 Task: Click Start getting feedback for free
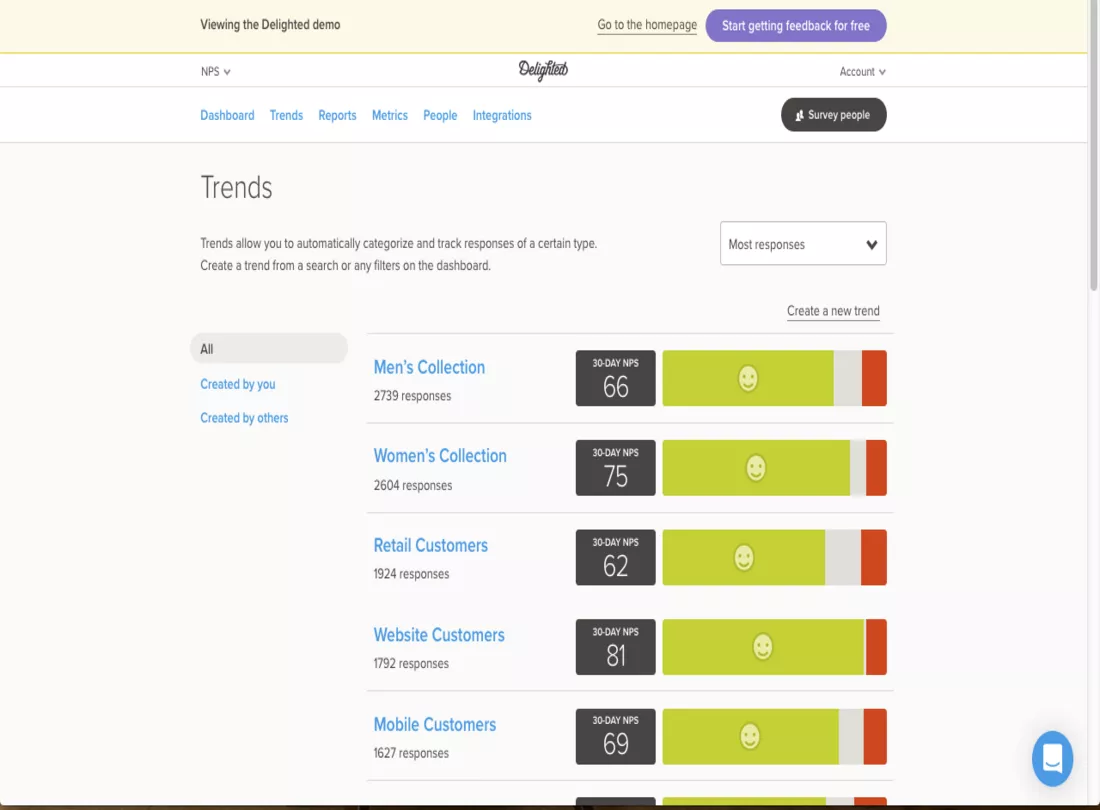[x=796, y=25]
